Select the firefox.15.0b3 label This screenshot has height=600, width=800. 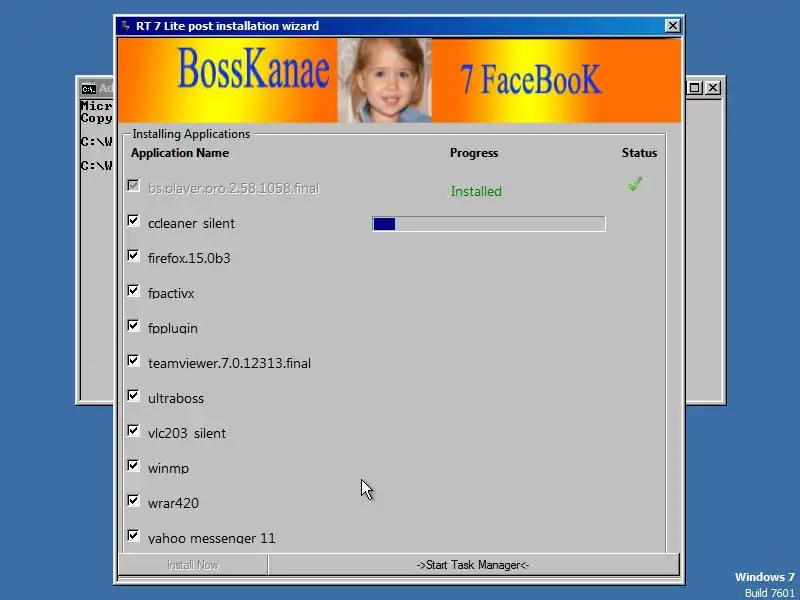click(x=189, y=258)
